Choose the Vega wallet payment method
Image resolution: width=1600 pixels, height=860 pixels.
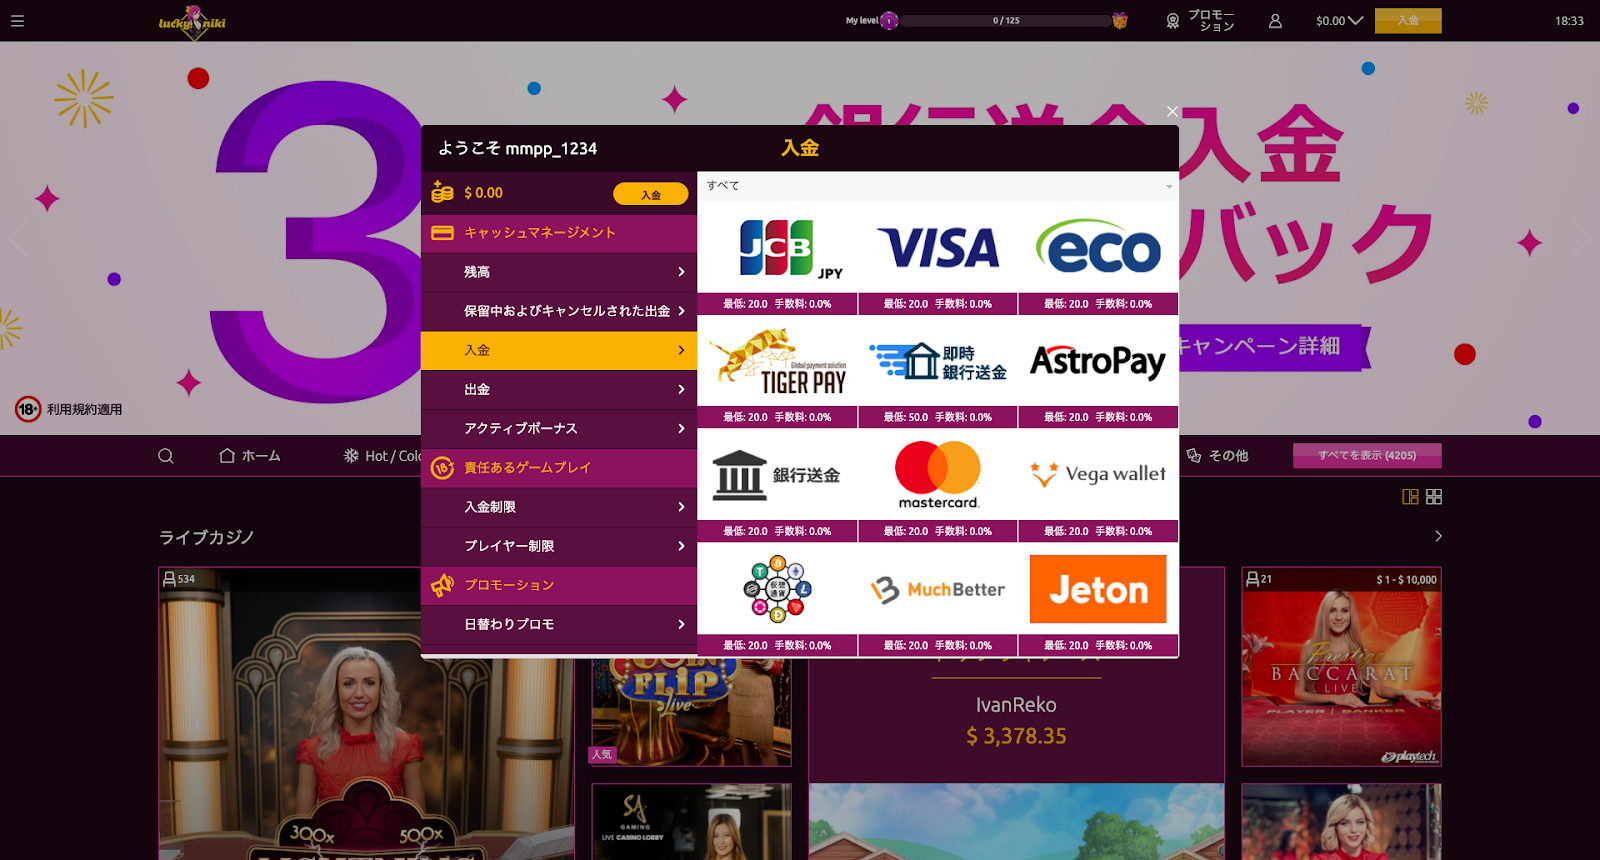tap(1098, 486)
